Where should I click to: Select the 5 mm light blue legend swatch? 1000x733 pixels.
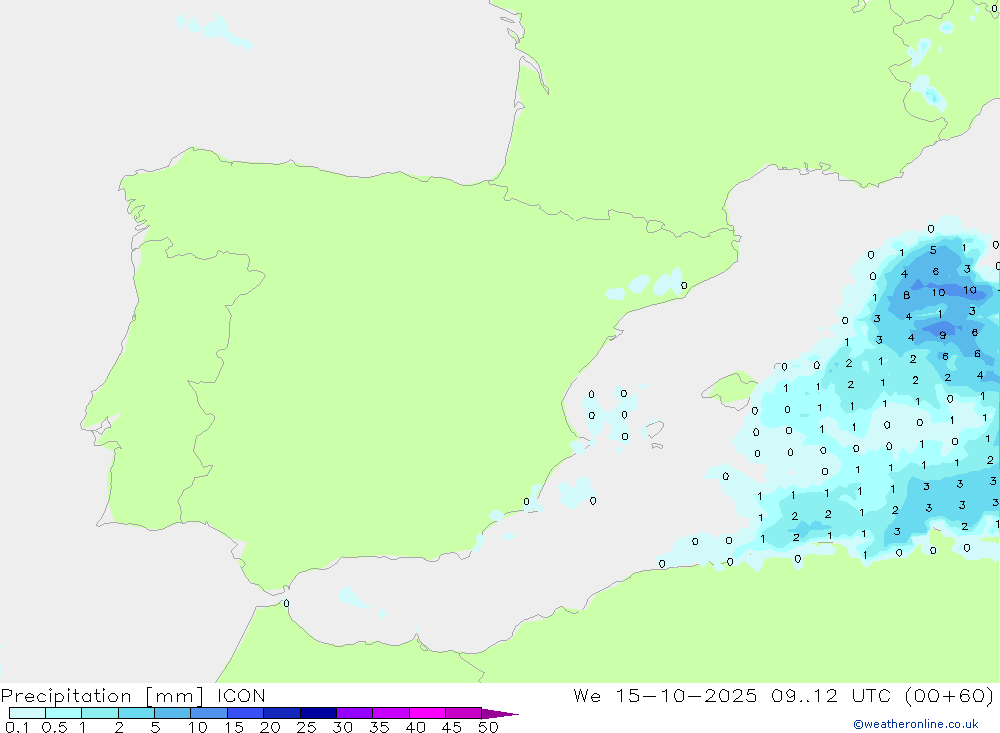click(x=172, y=713)
